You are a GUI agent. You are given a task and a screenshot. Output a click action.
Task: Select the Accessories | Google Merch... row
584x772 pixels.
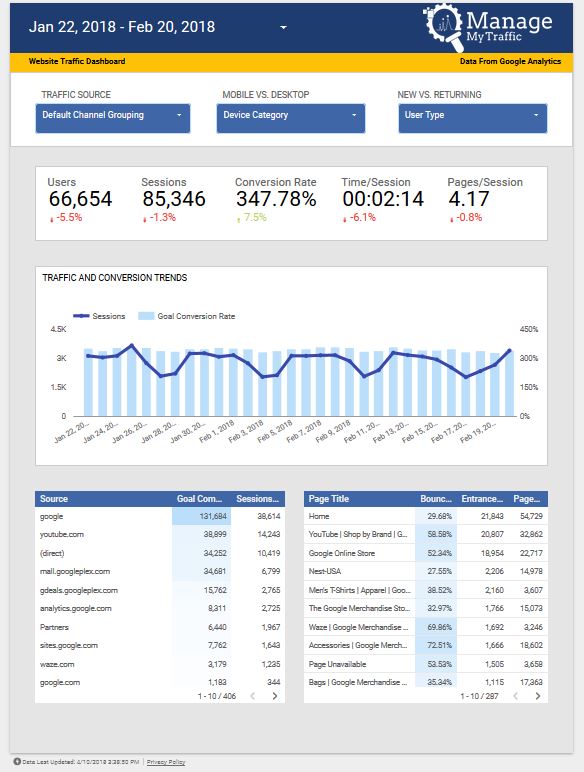point(426,645)
